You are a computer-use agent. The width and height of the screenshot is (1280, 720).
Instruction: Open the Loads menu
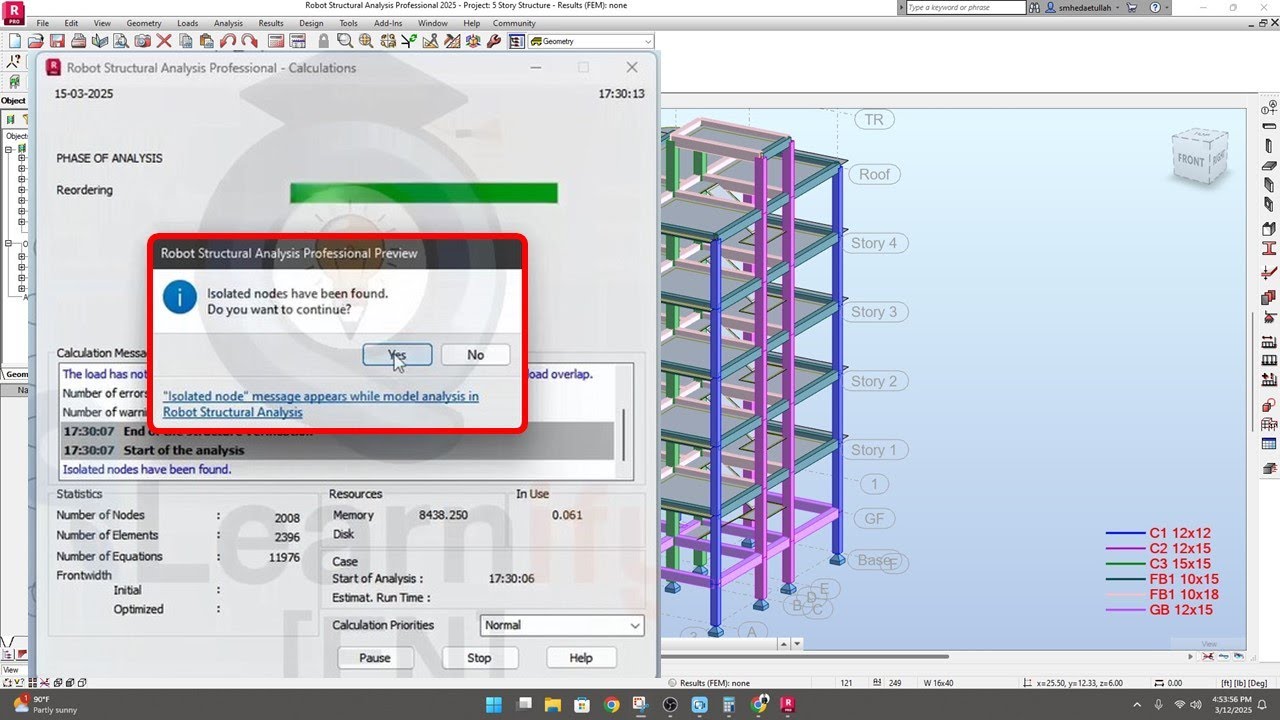tap(187, 23)
